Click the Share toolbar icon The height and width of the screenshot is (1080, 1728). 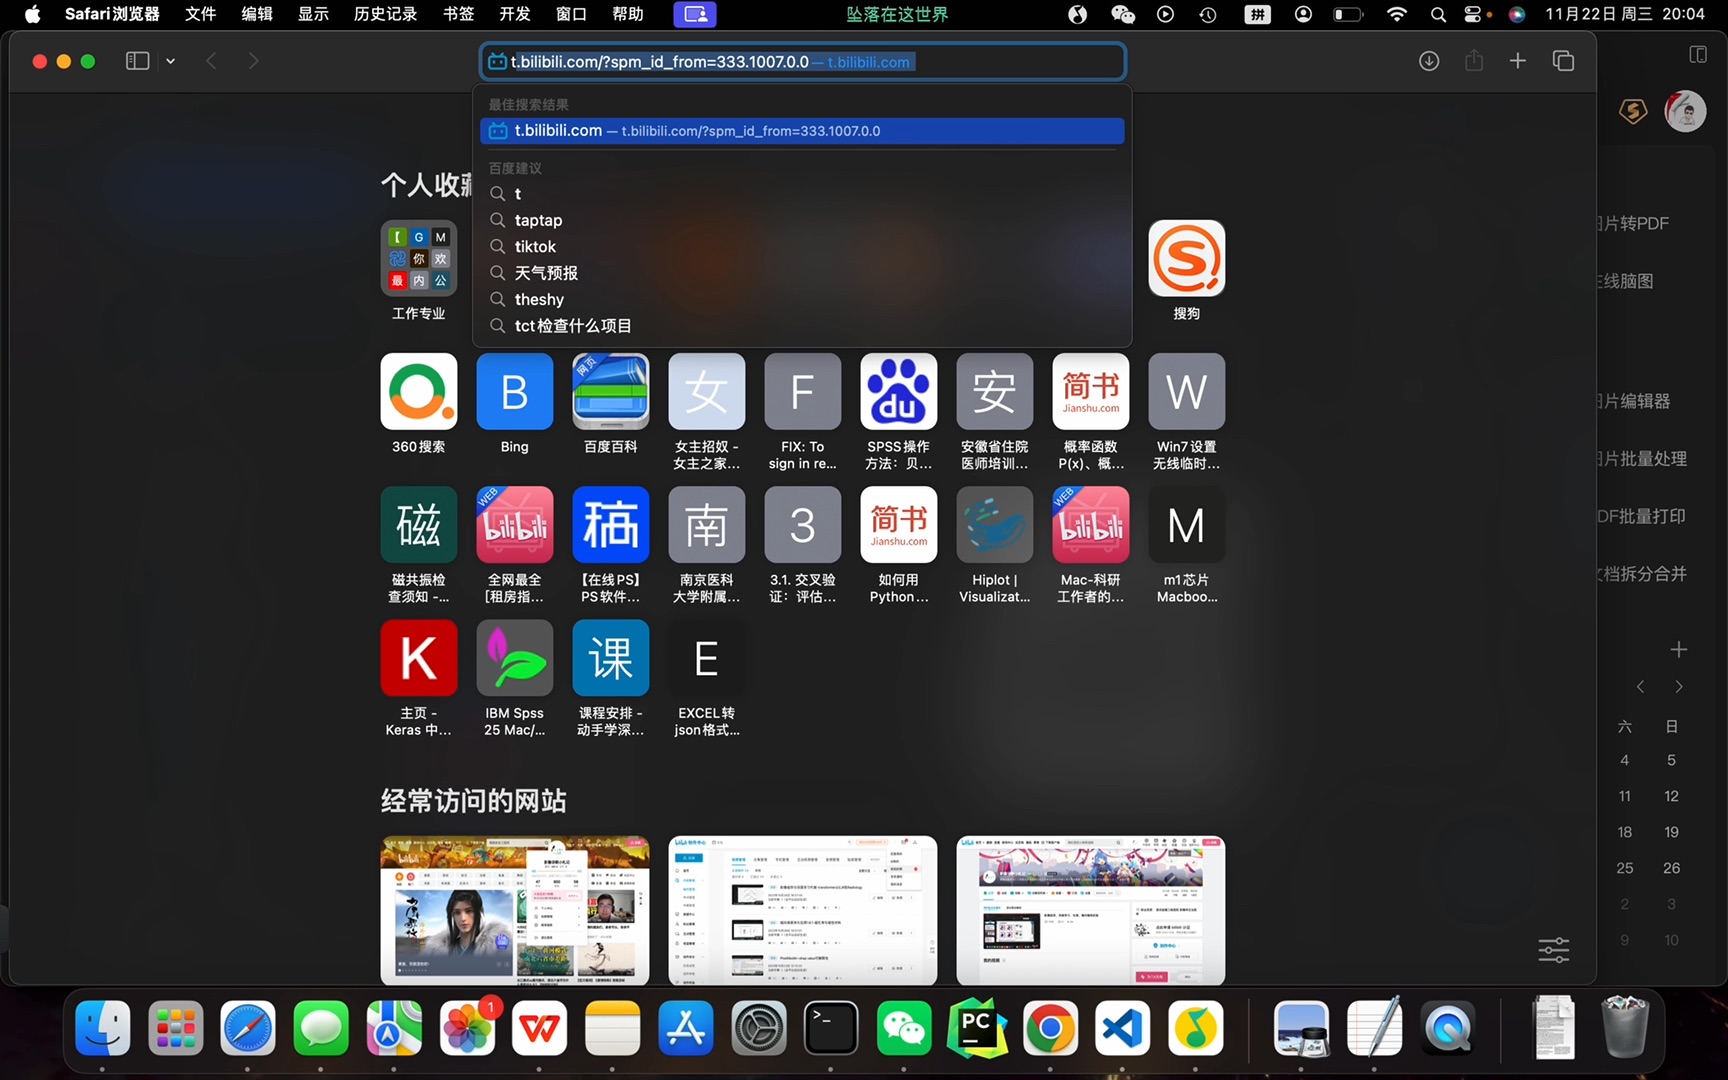(x=1474, y=61)
